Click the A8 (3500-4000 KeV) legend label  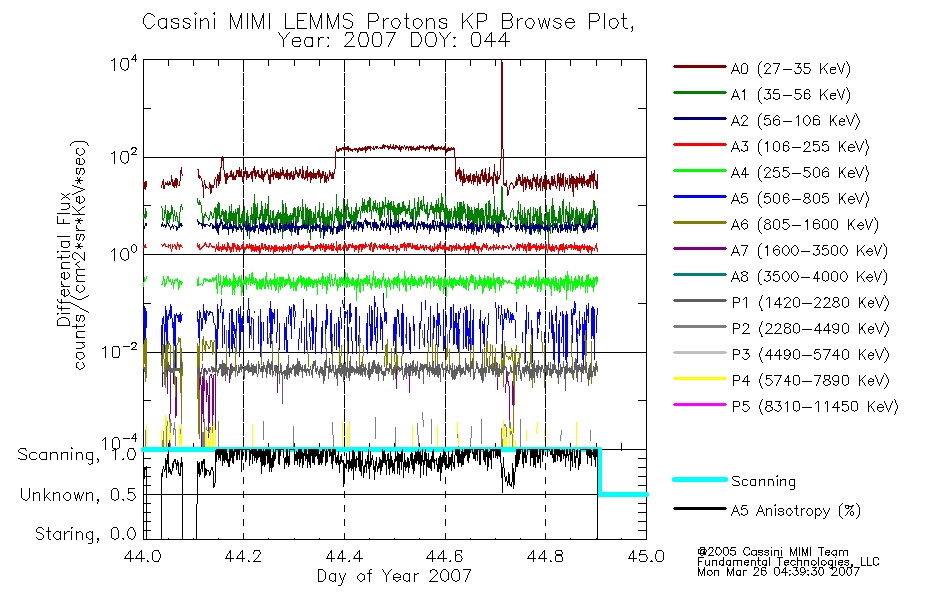tap(809, 278)
